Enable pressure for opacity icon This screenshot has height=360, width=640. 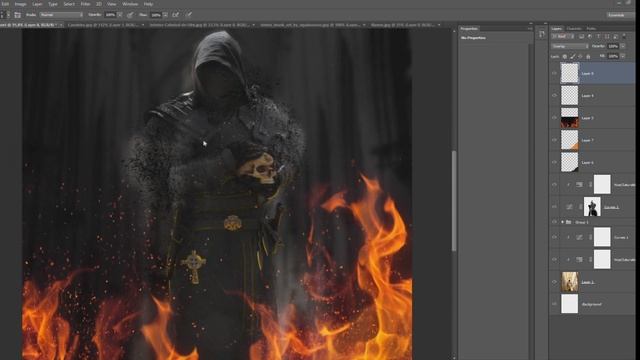tap(130, 15)
